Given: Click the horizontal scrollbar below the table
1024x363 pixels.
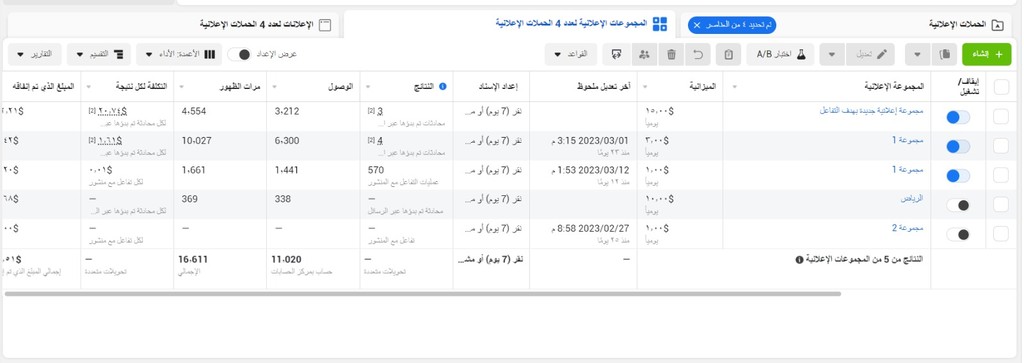Looking at the screenshot, I should 423,294.
